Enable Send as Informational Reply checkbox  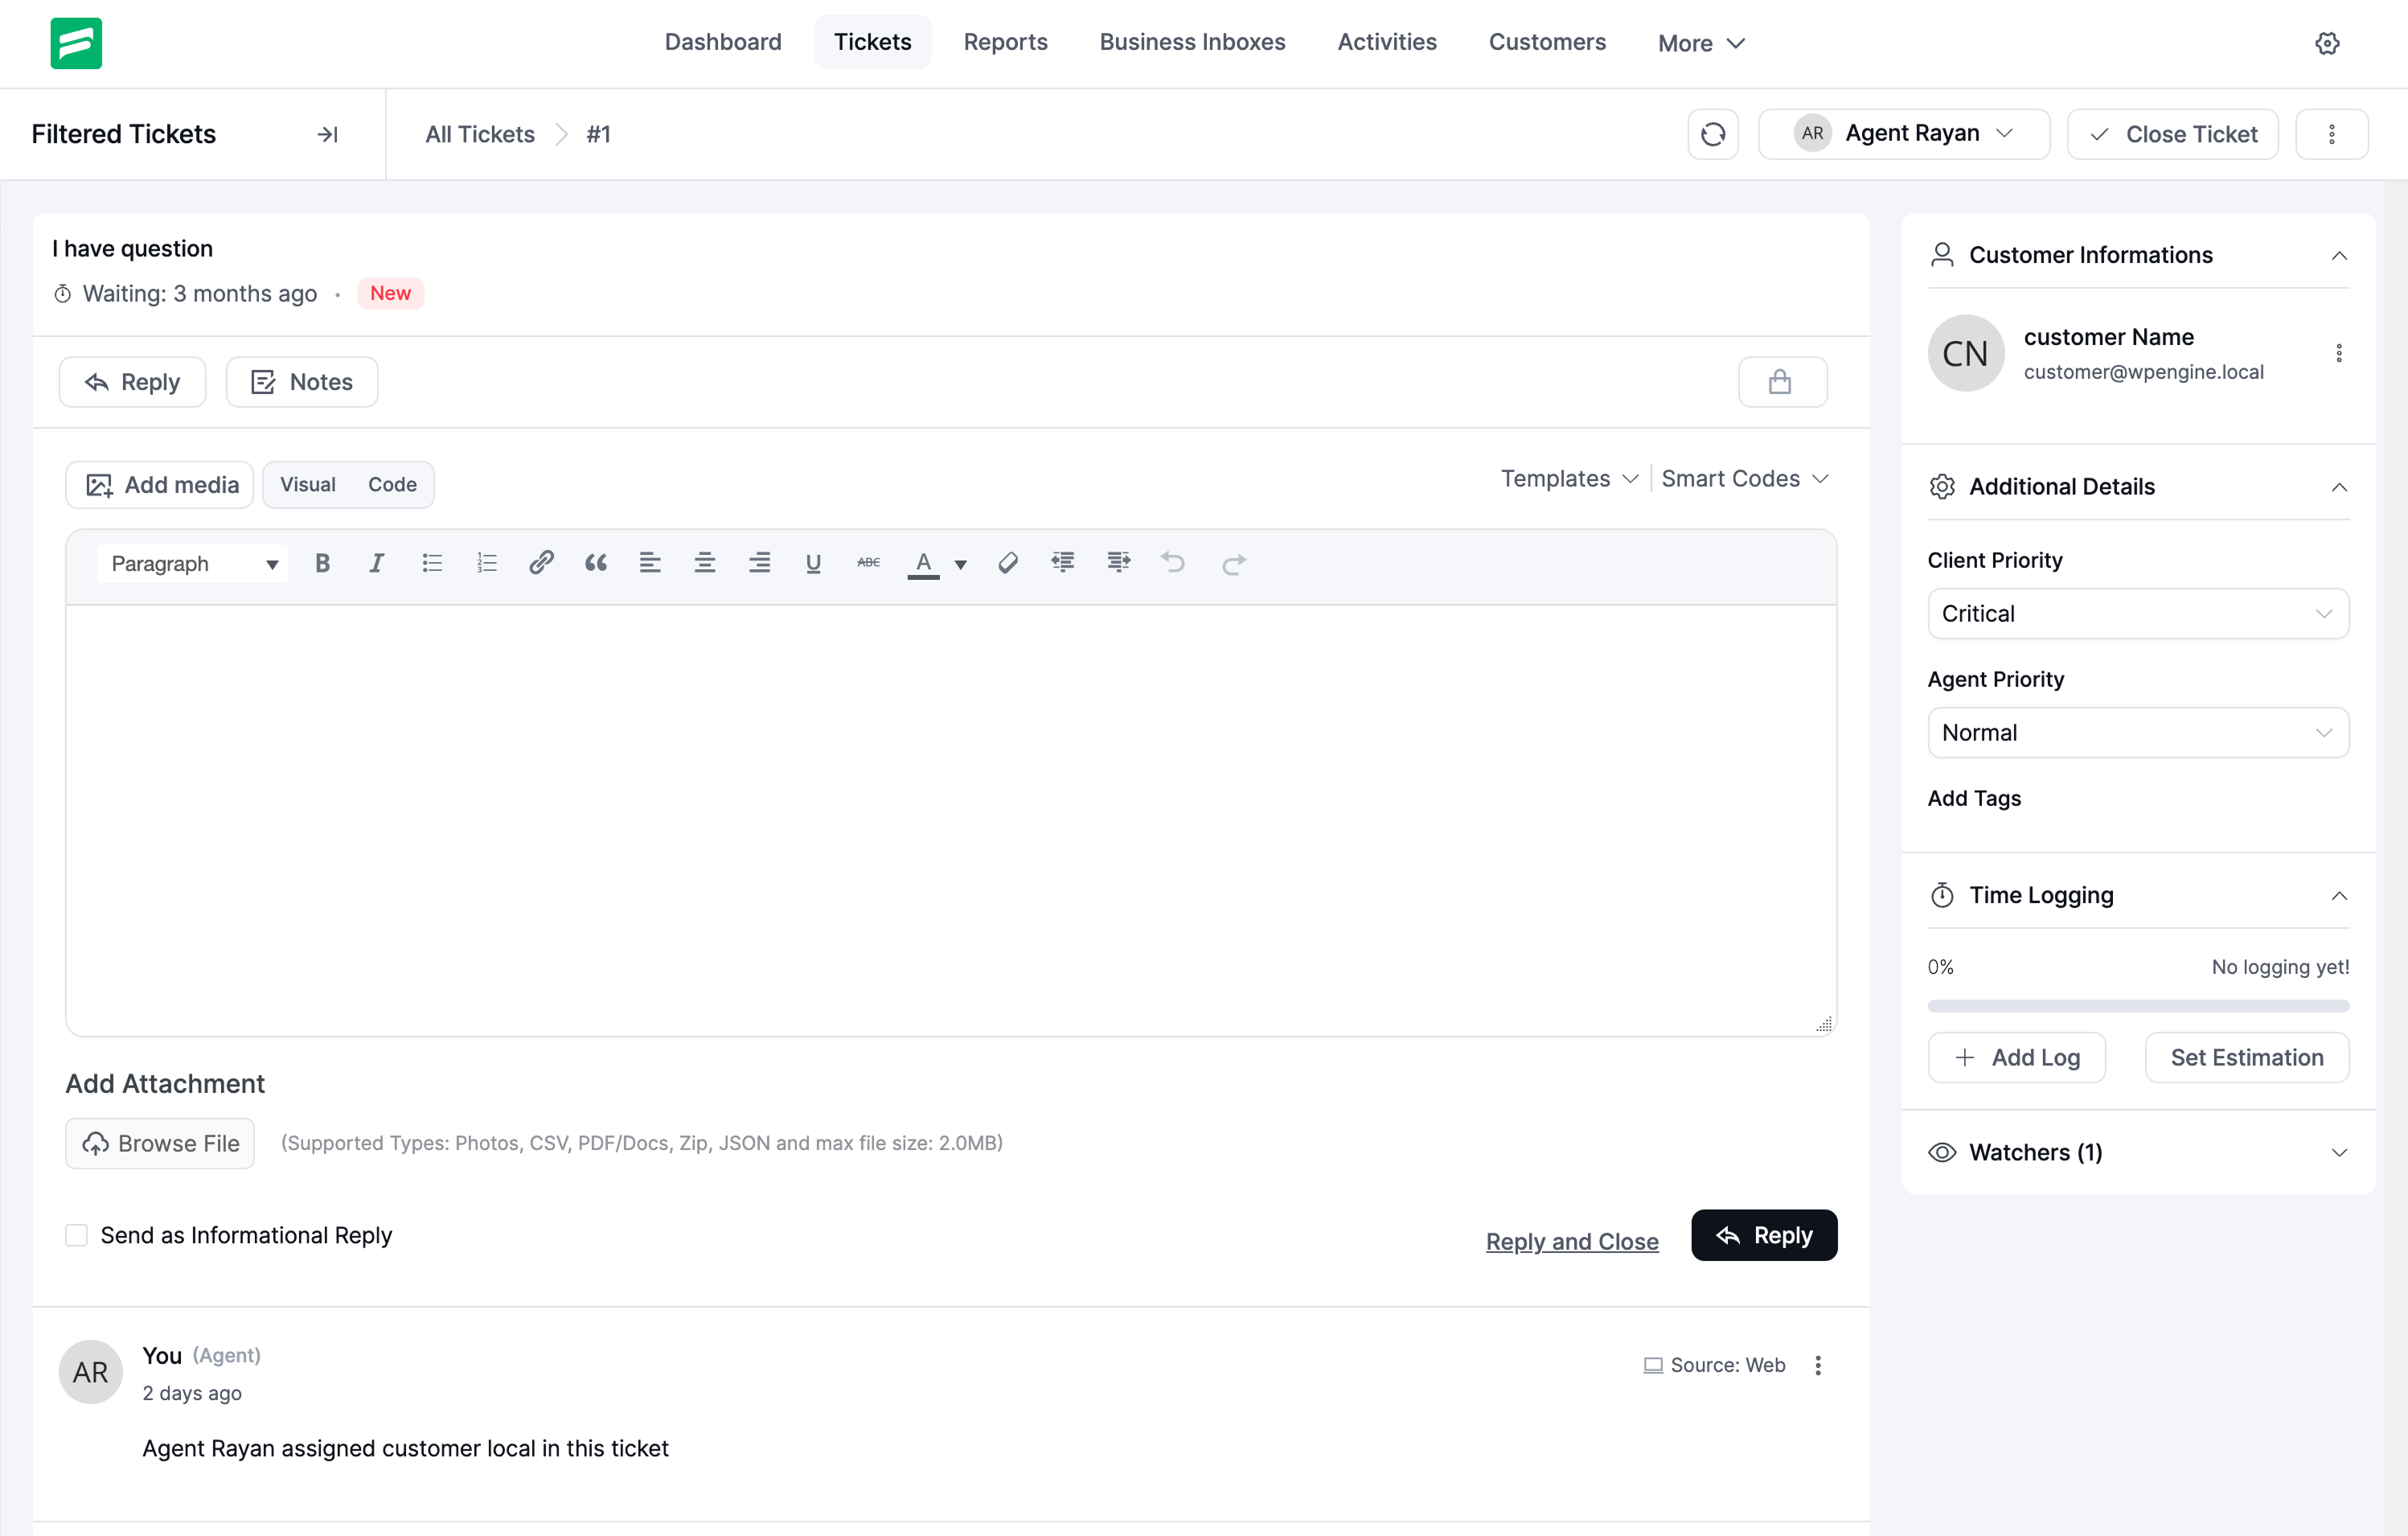click(x=77, y=1235)
